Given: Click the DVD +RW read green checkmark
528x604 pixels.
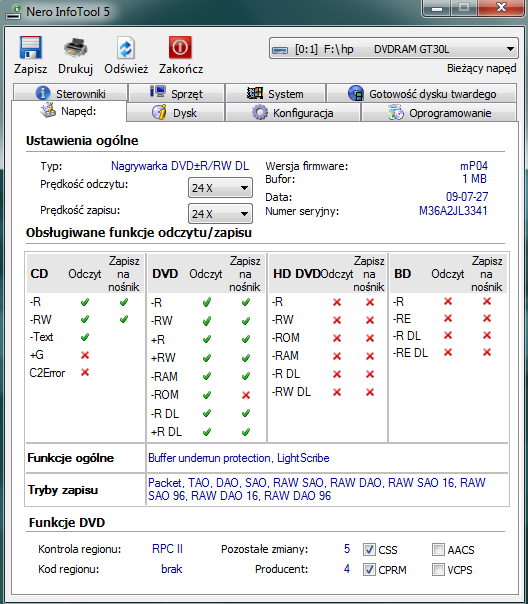Looking at the screenshot, I should point(207,358).
